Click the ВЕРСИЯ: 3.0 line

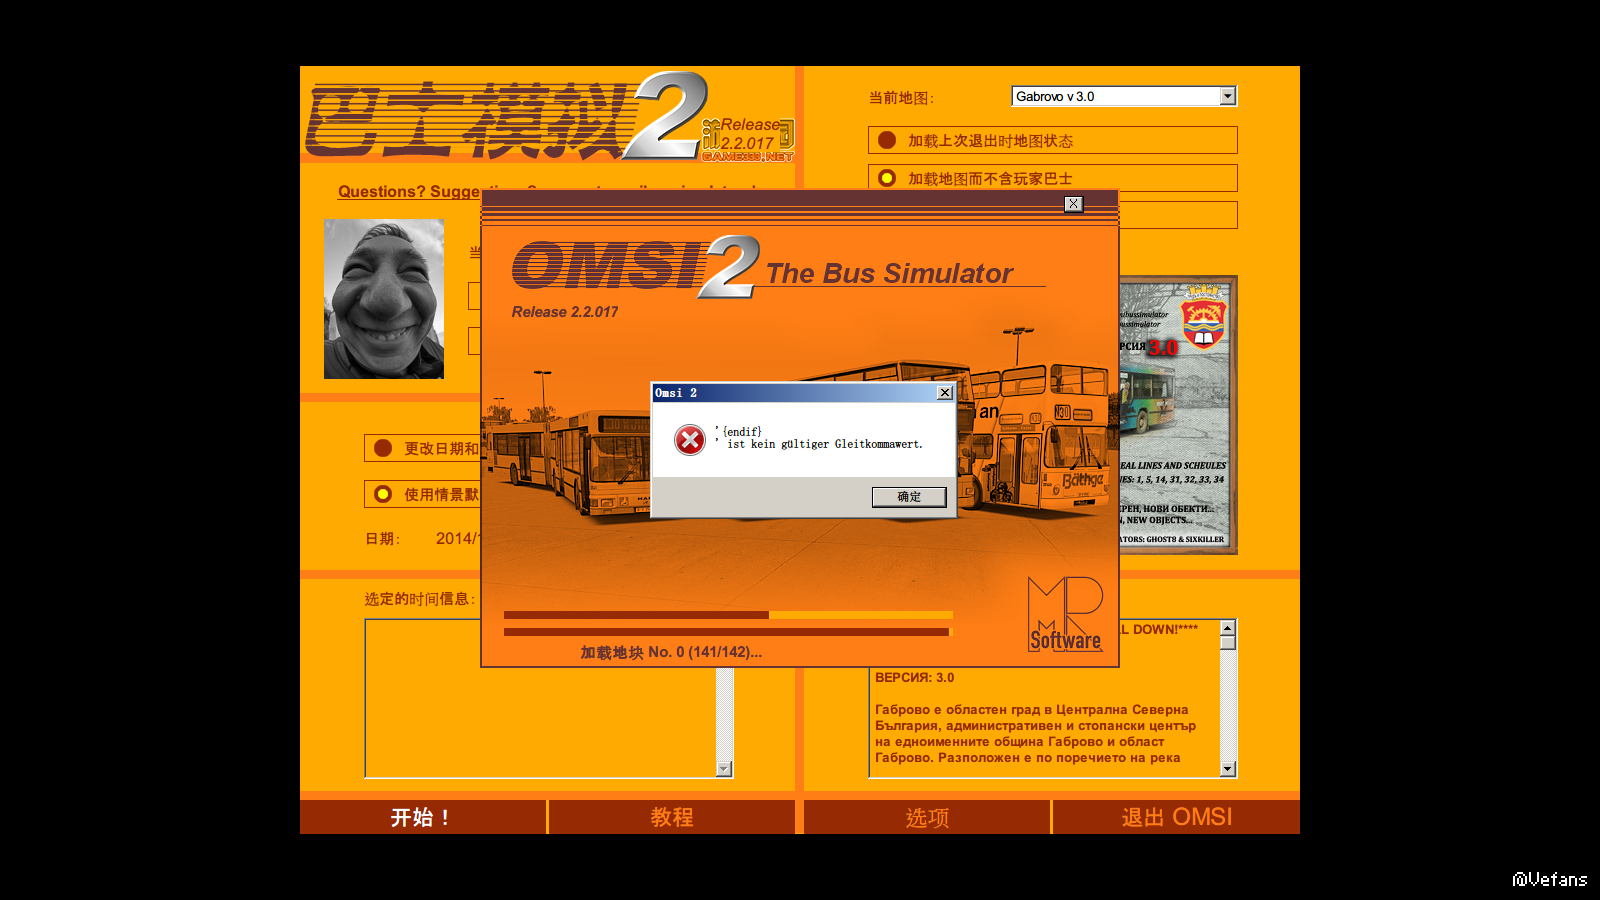pos(914,678)
